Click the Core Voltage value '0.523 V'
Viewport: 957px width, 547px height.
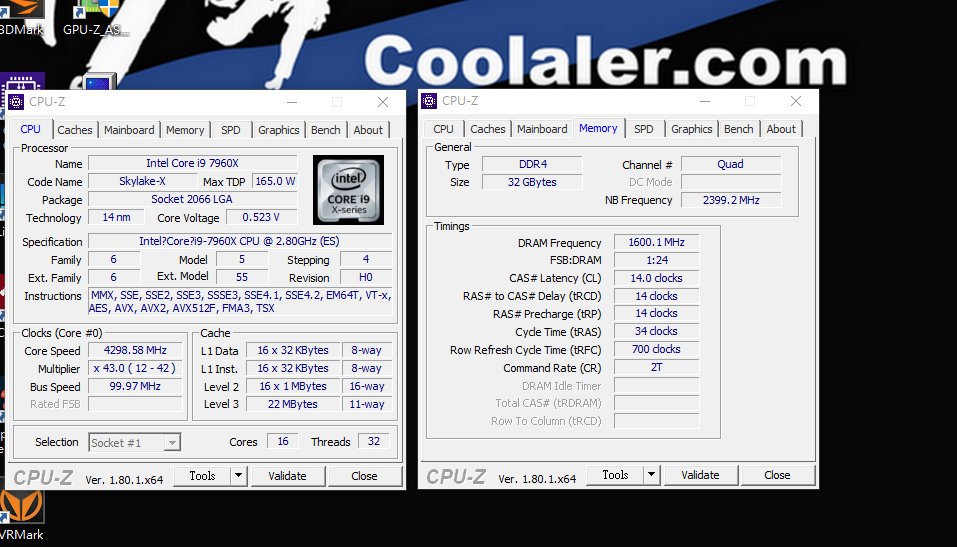click(261, 217)
